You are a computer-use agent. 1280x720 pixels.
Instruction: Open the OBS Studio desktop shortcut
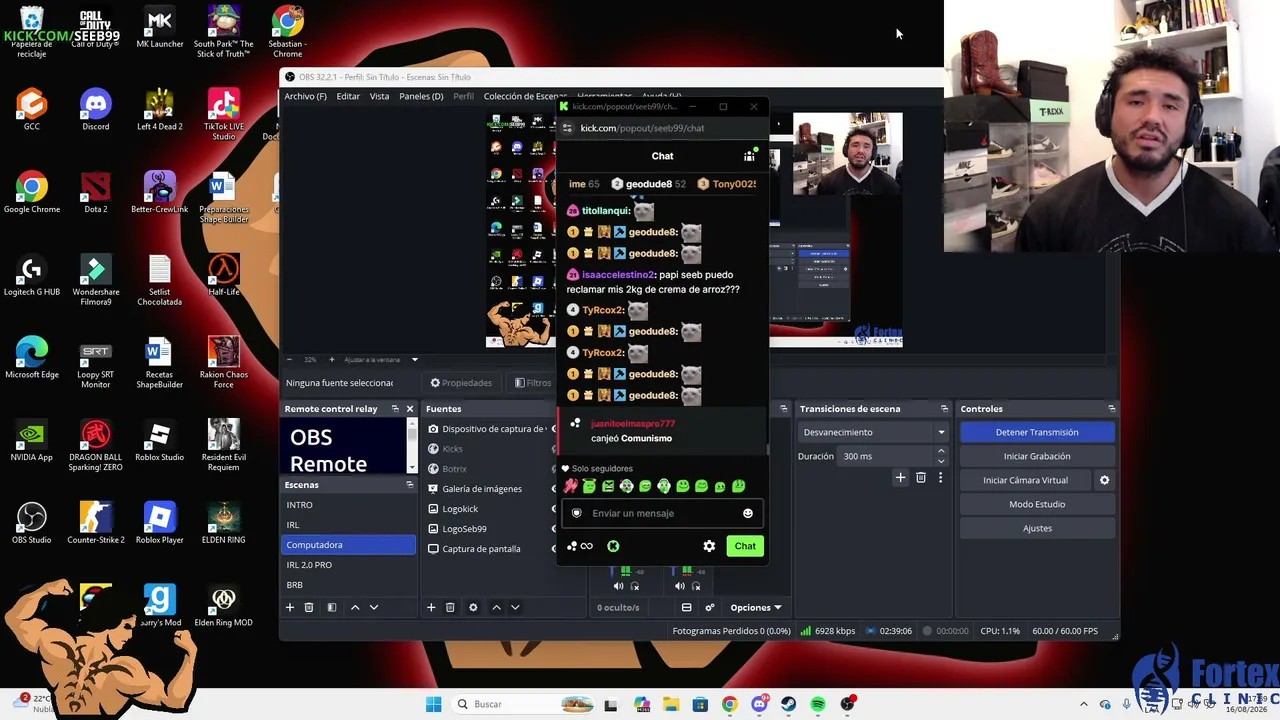[x=32, y=523]
